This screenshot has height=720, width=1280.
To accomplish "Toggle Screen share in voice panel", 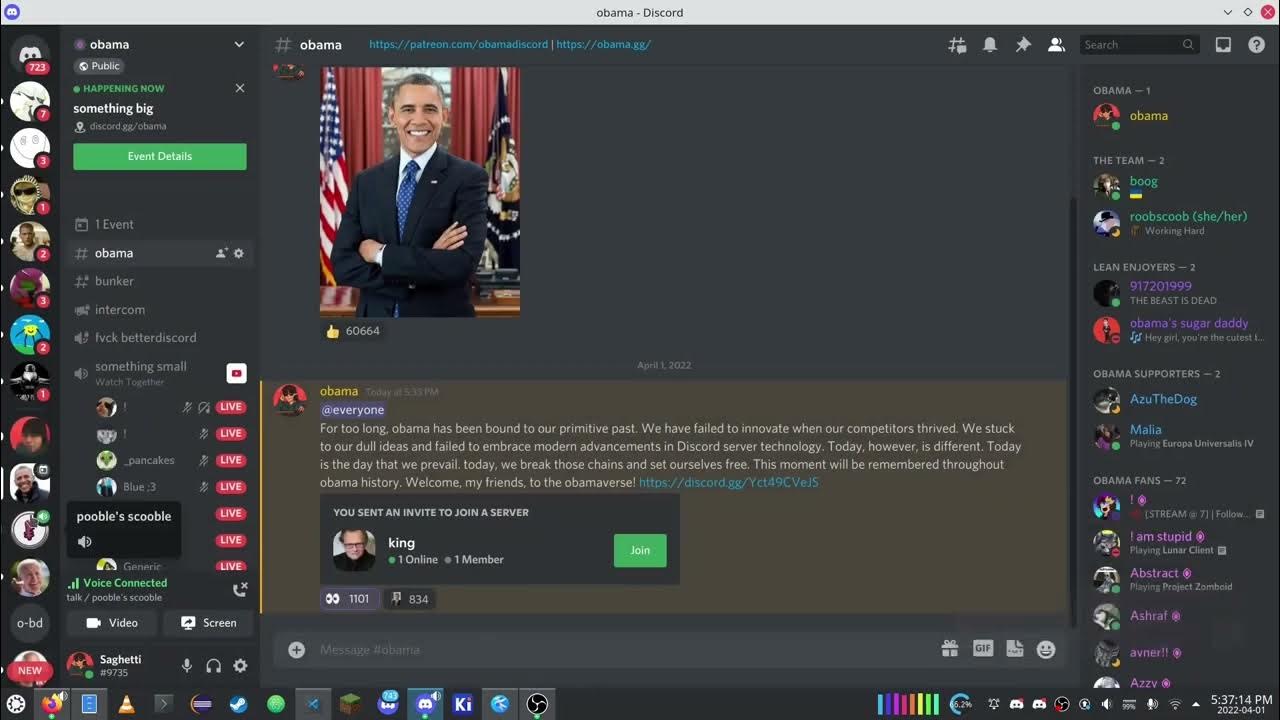I will (x=208, y=623).
